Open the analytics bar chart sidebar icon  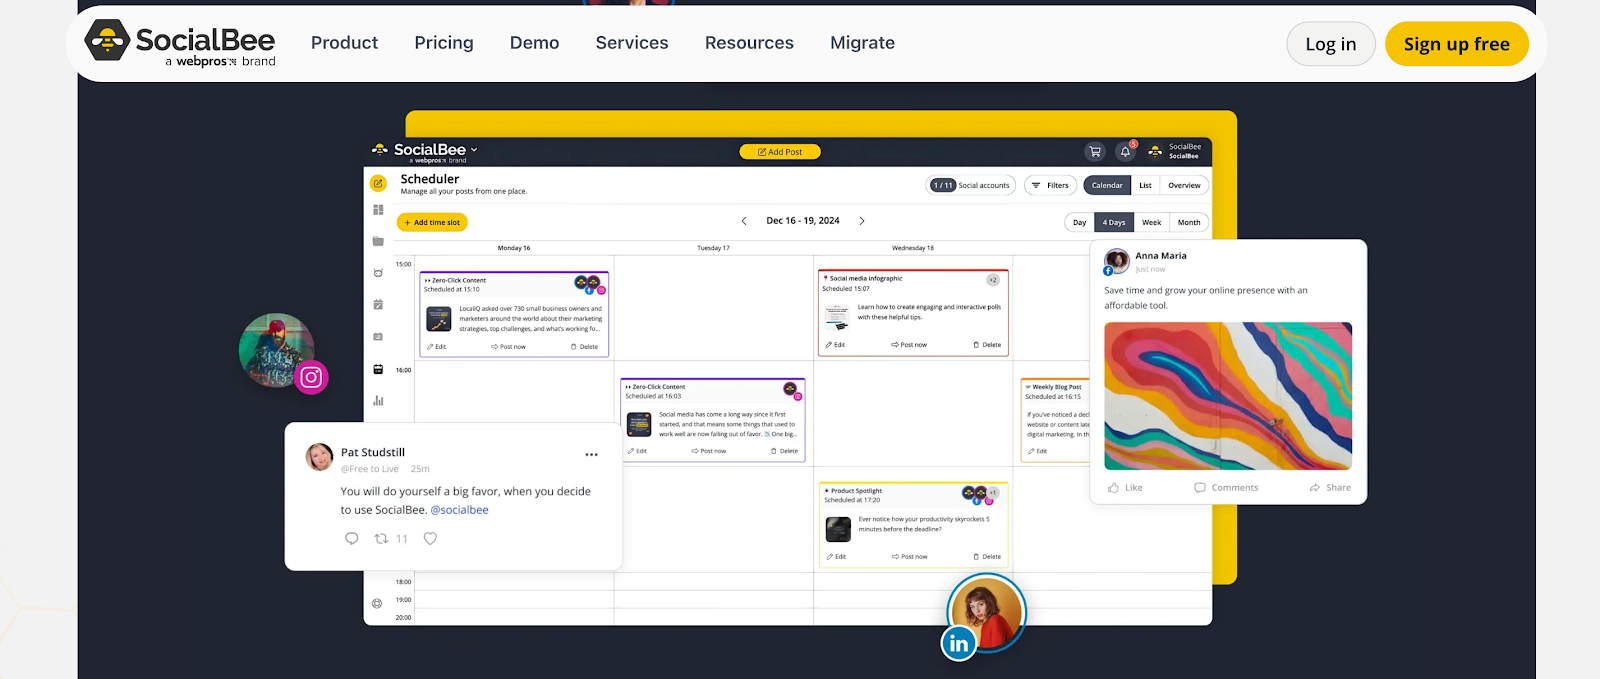coord(378,401)
